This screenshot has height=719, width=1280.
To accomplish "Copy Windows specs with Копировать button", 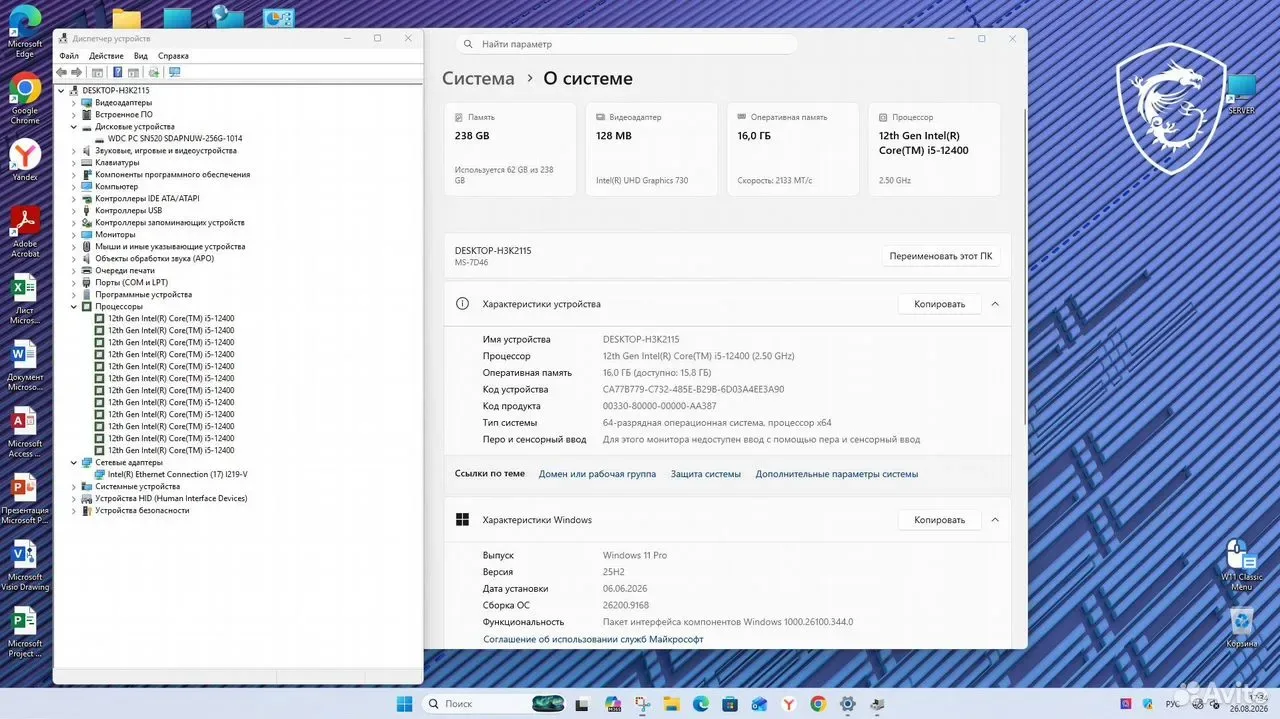I will click(x=939, y=520).
